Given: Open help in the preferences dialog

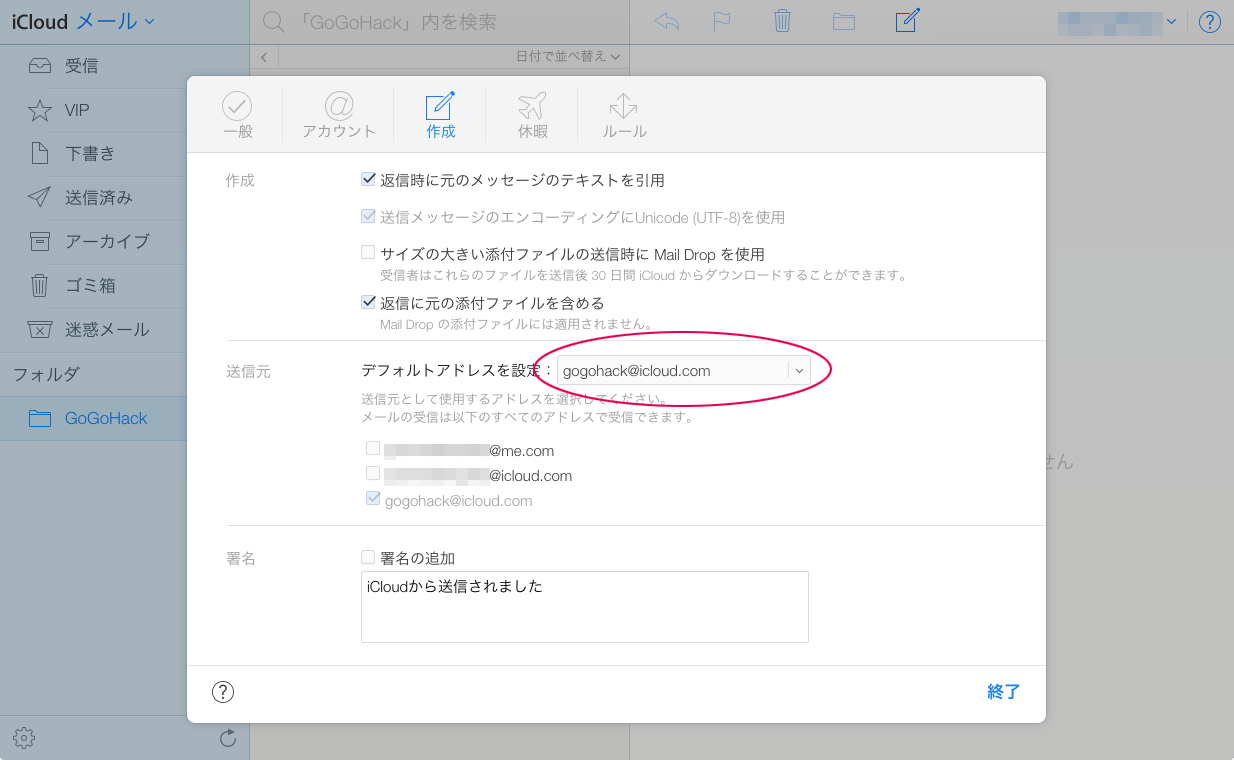Looking at the screenshot, I should 223,692.
